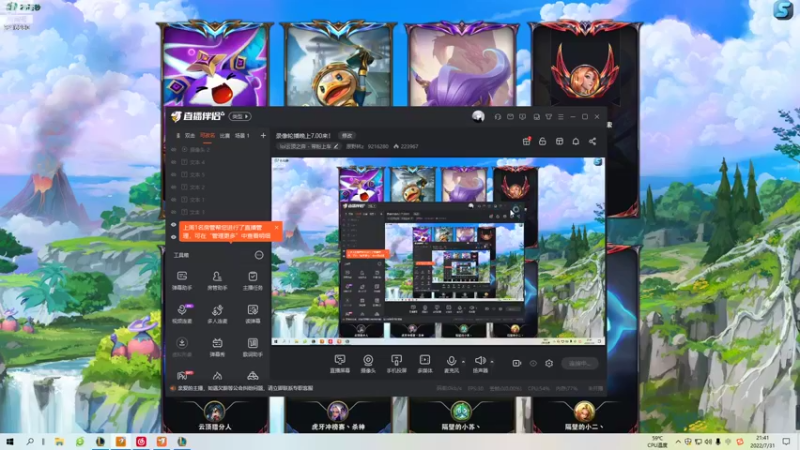Open Windows notification center
The height and width of the screenshot is (450, 800).
786,441
